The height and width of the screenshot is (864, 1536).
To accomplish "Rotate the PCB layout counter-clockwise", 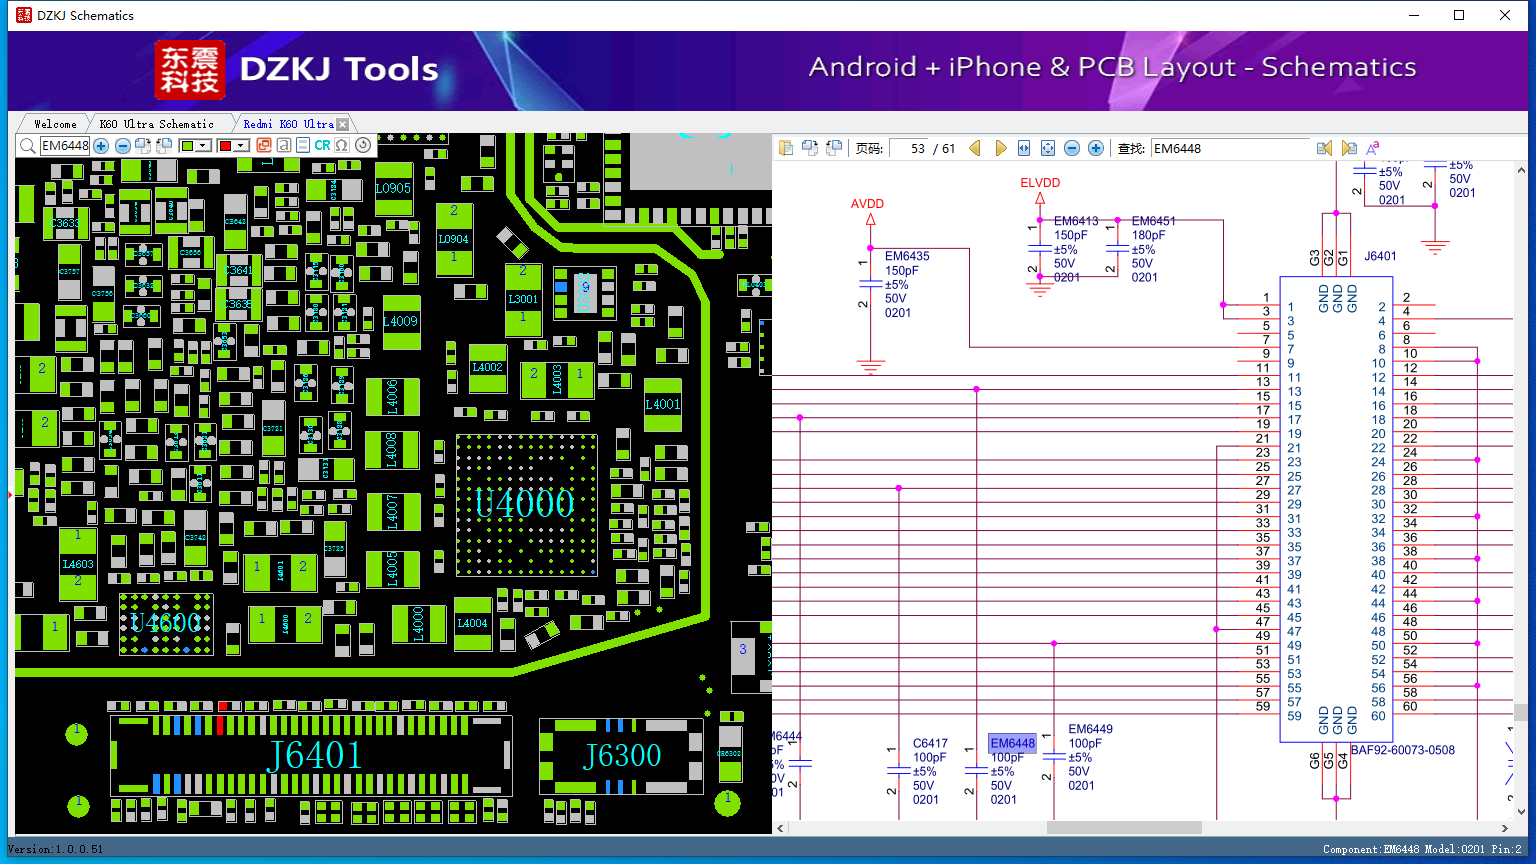I will [165, 146].
